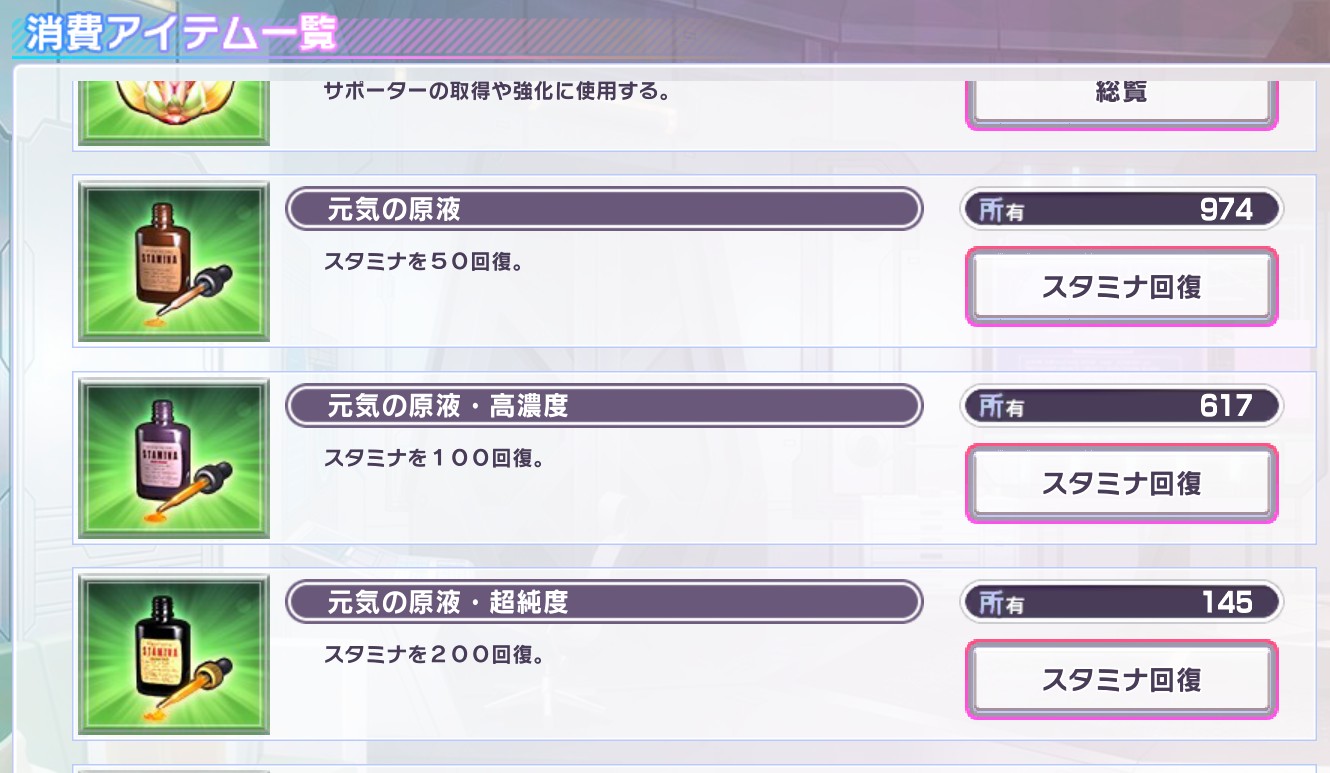Click the 元気の原液・超純度 black bottle icon
The image size is (1330, 773).
[175, 654]
